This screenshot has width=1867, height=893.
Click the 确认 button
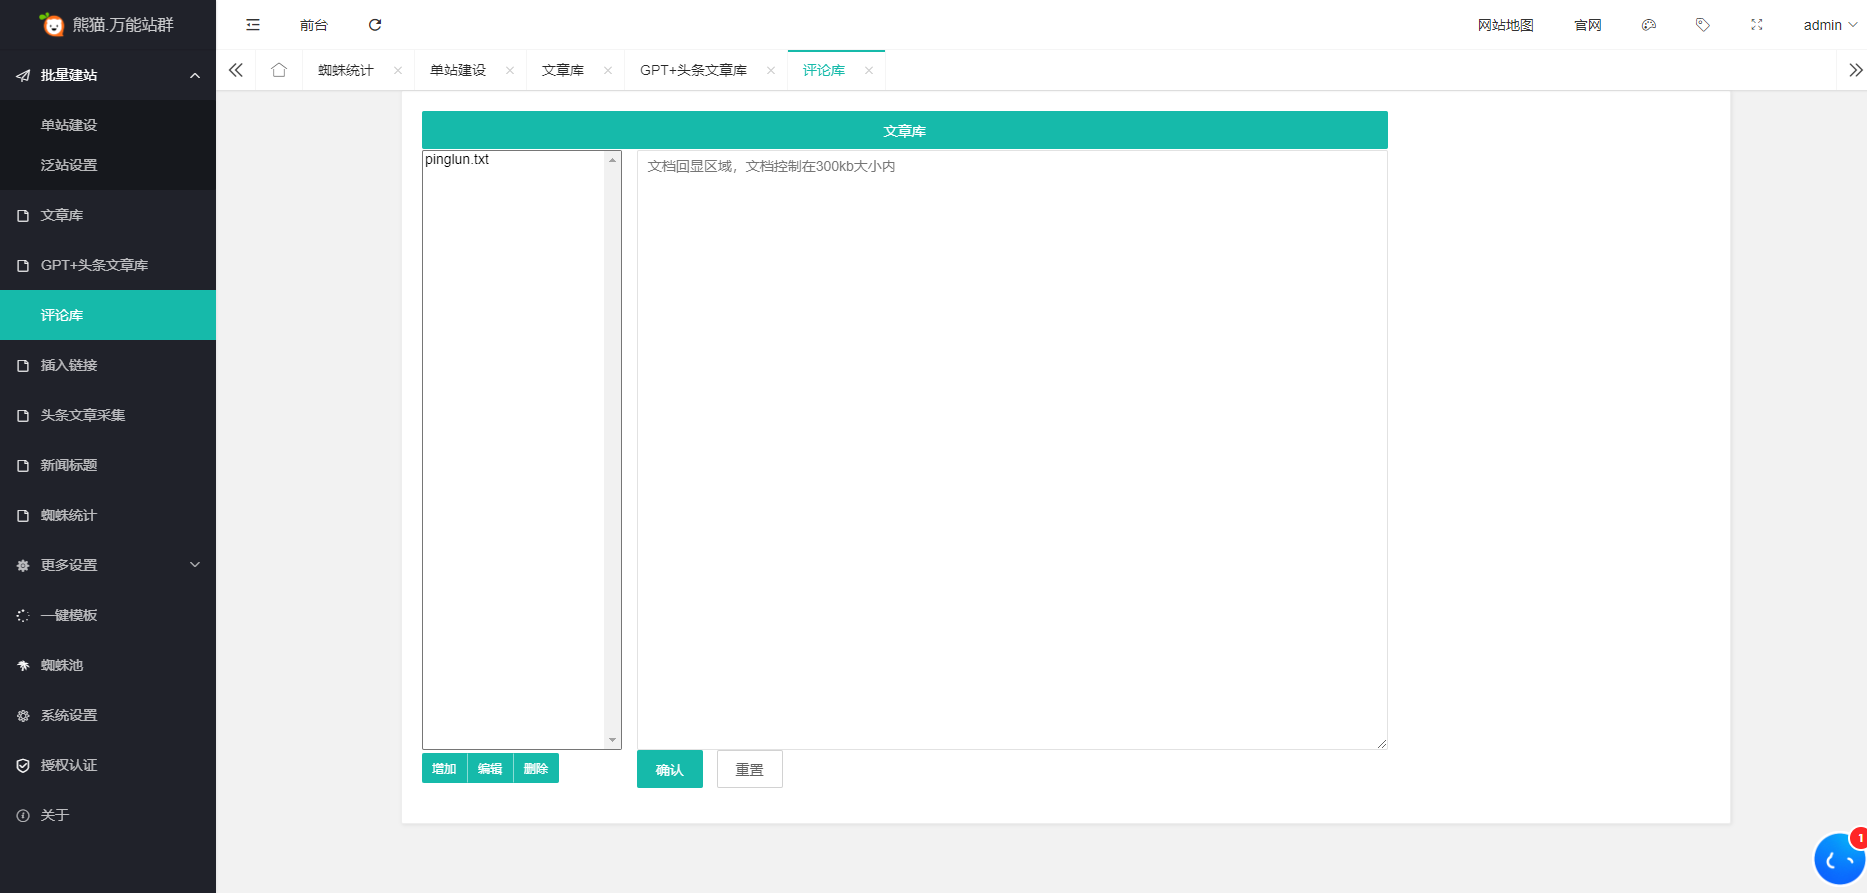tap(670, 769)
